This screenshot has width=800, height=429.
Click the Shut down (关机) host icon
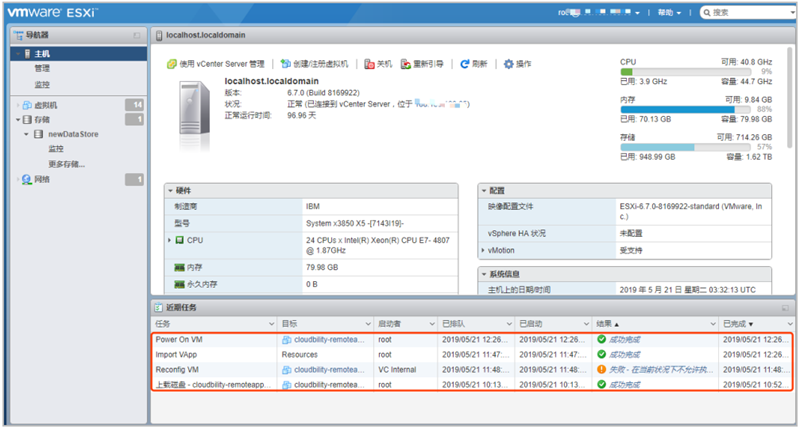(x=369, y=64)
